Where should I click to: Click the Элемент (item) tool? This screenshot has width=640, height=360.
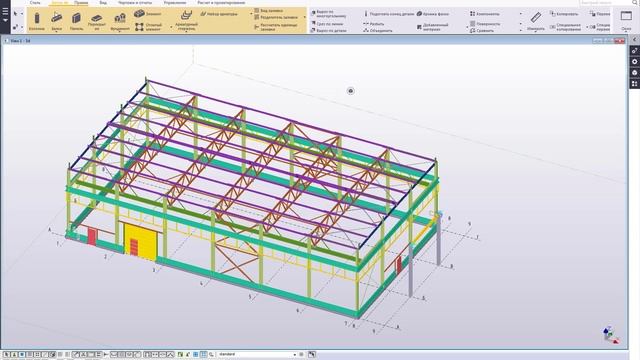[x=147, y=14]
